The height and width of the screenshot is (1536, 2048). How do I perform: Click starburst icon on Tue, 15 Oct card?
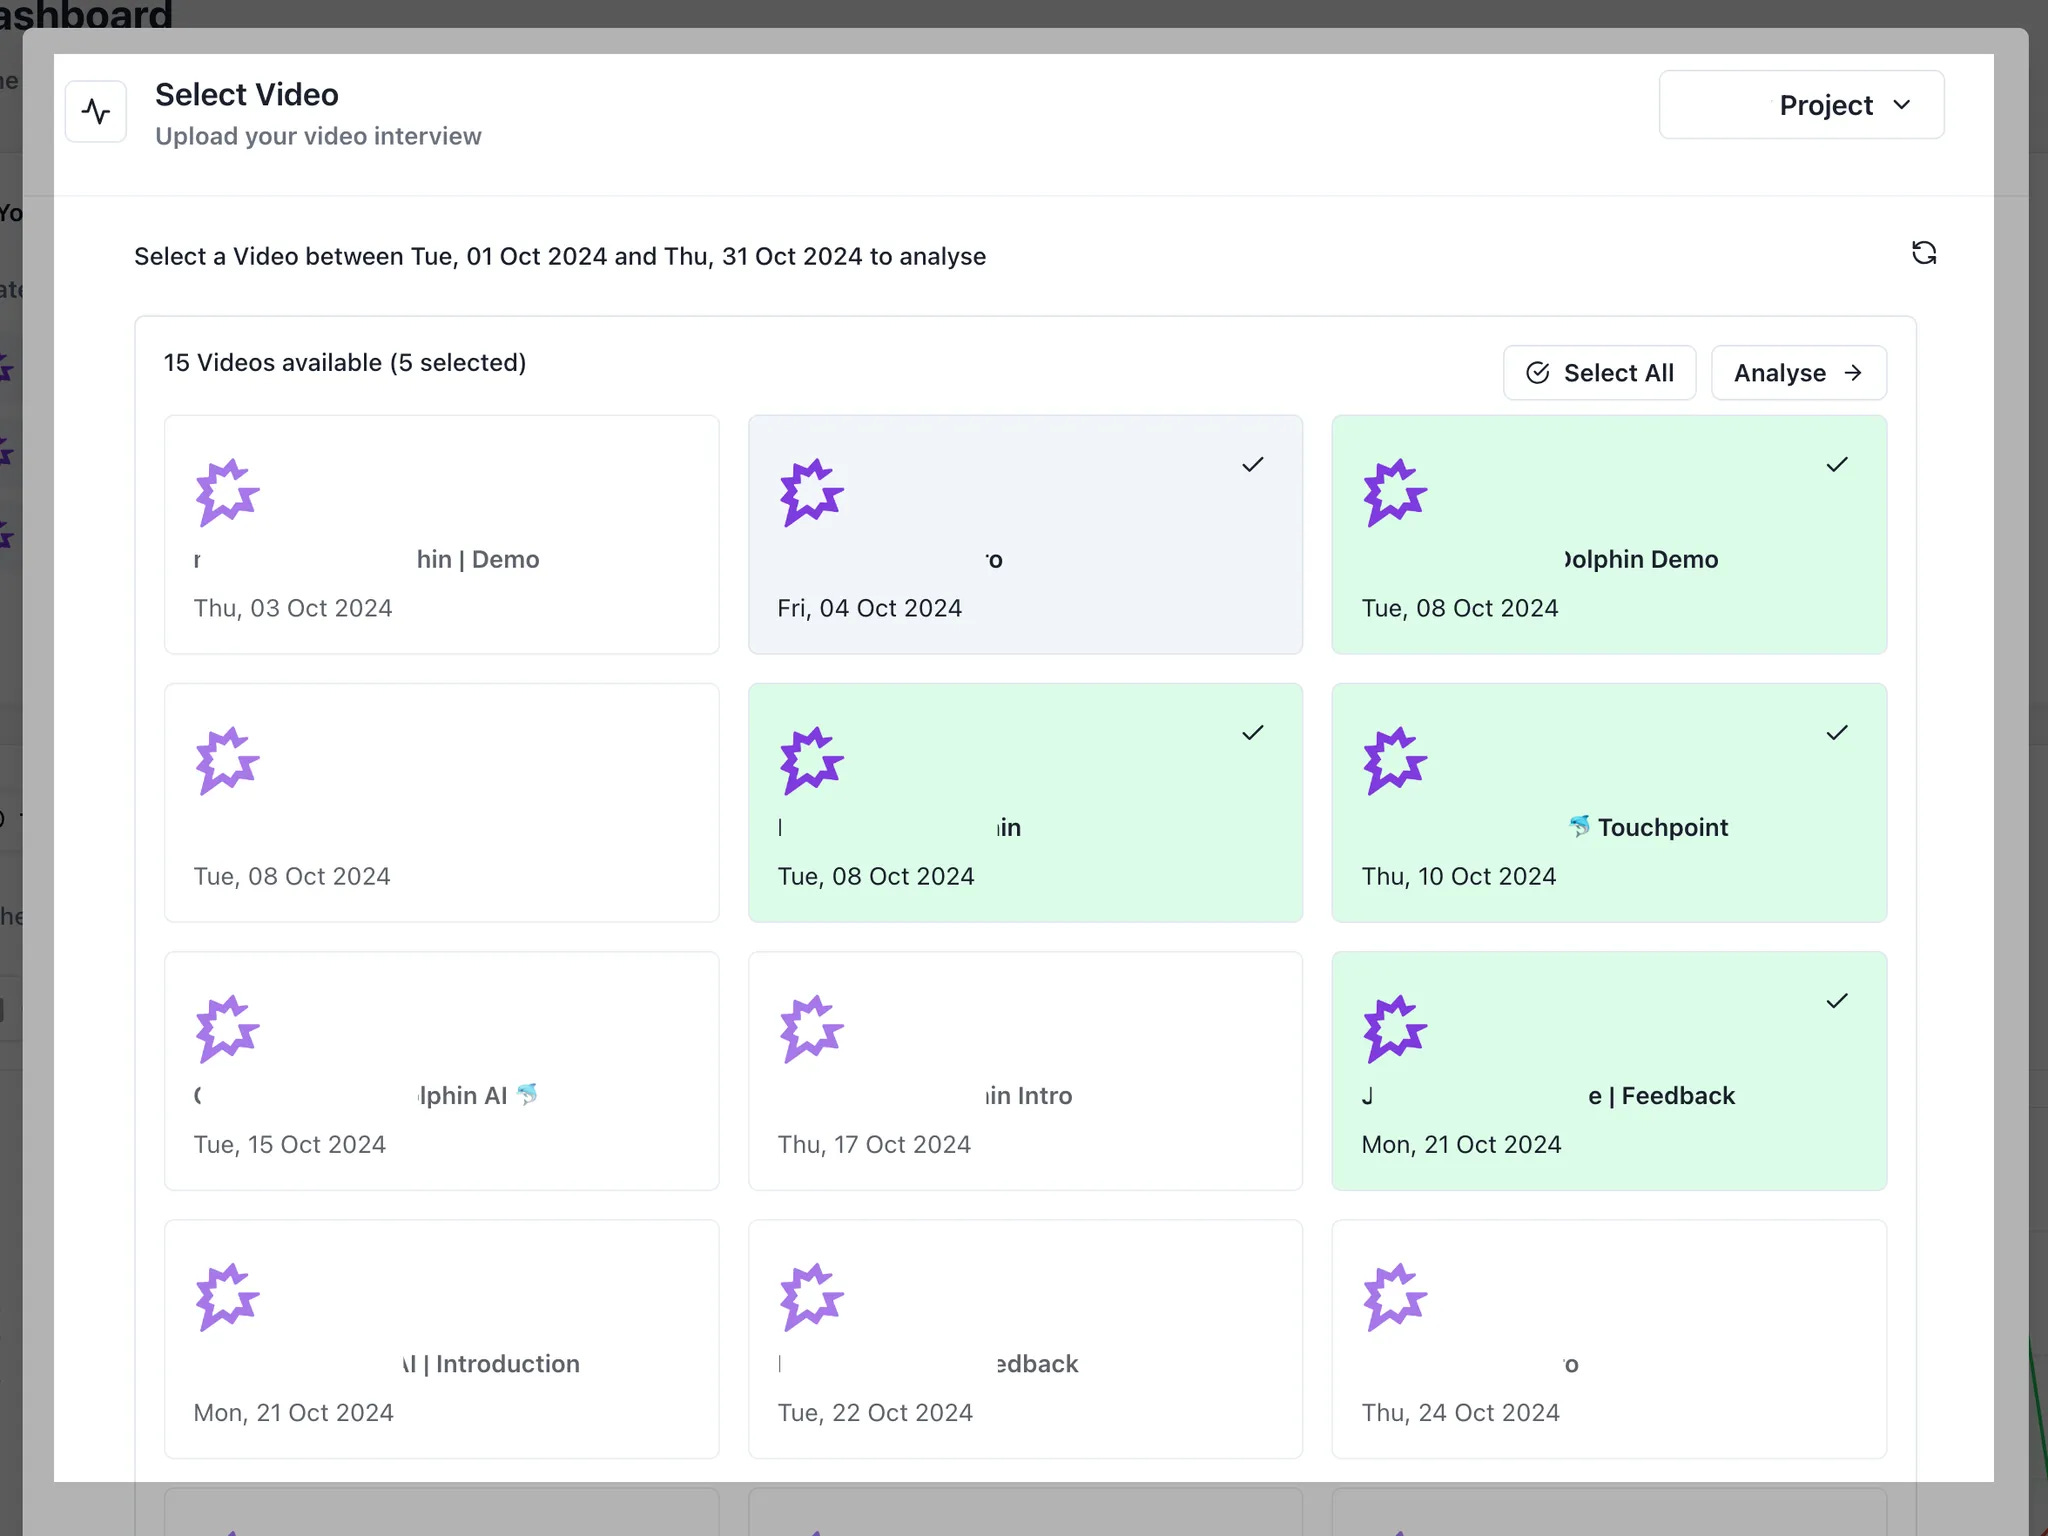click(228, 1028)
